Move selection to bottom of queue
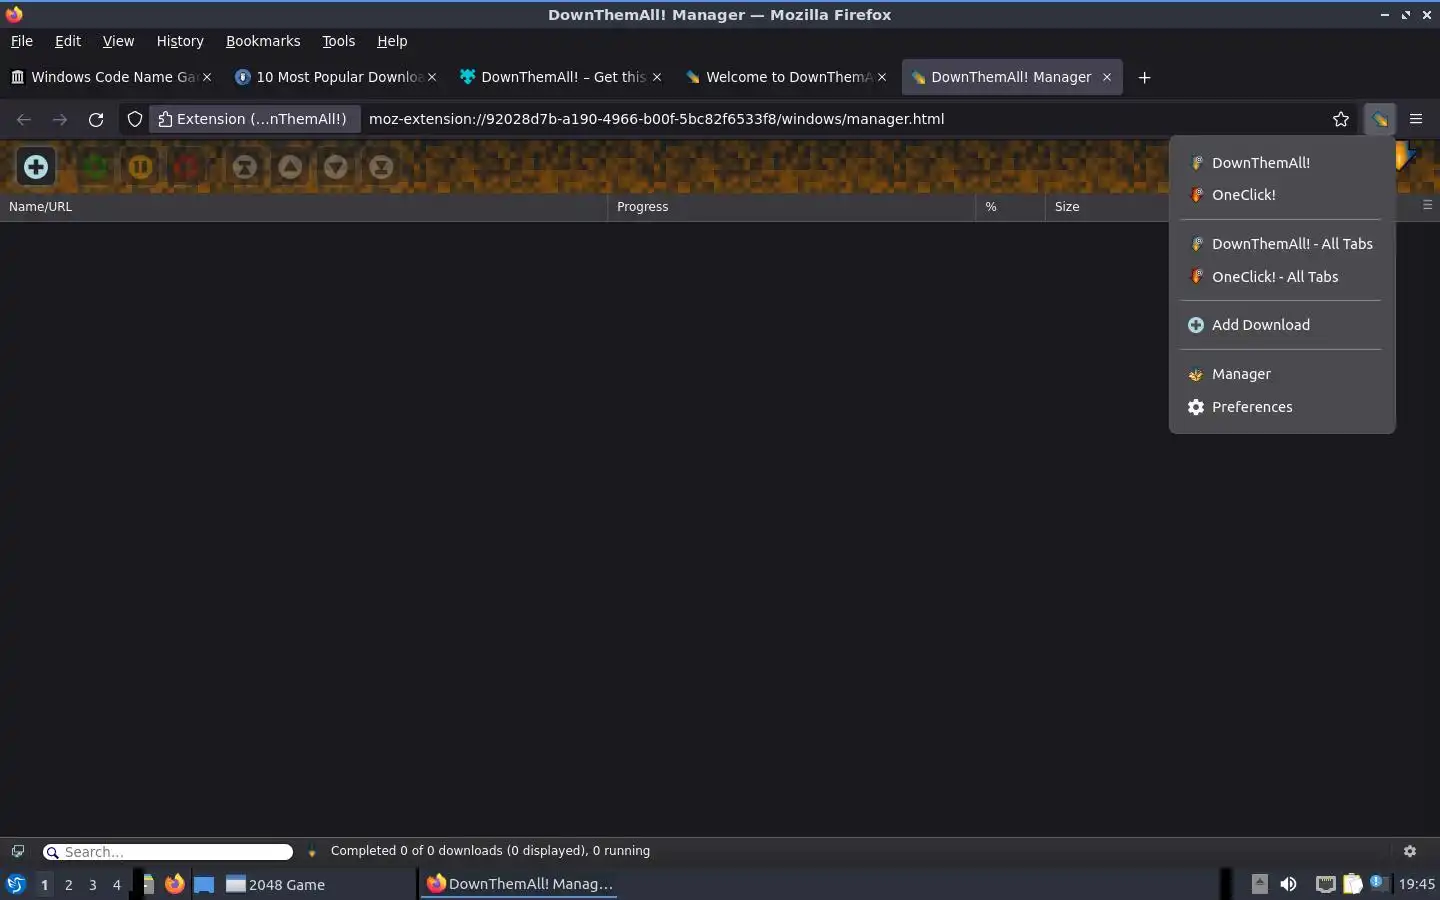 381,167
